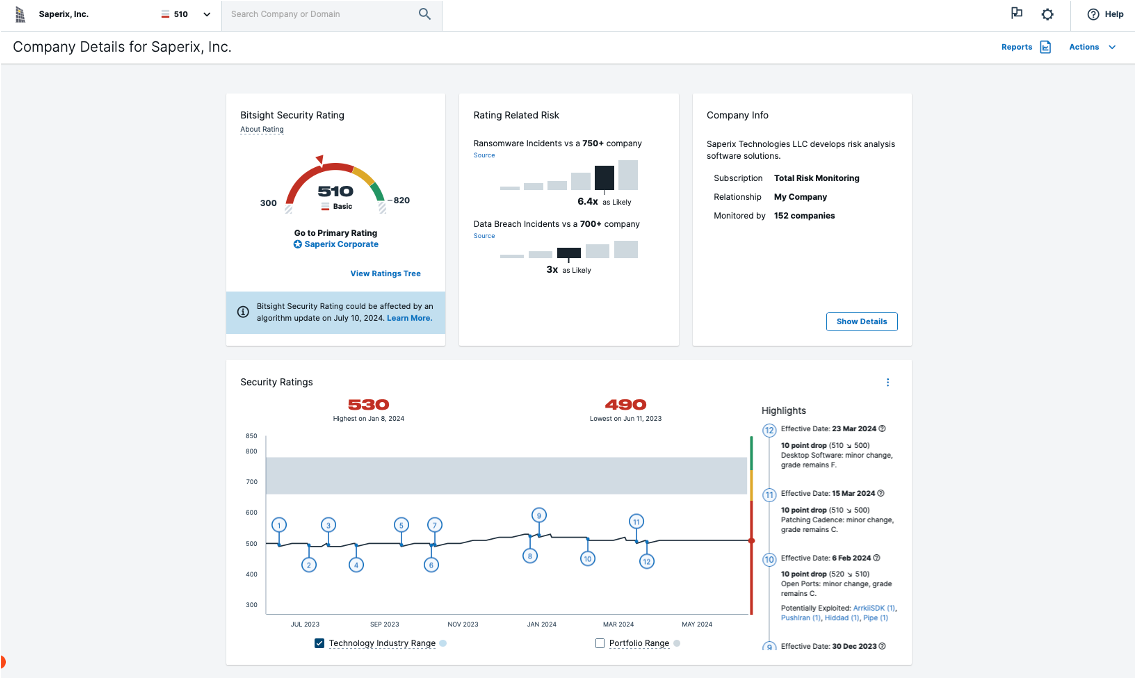Select highlight number 11 circle in Highlights list
Screen dimensions: 1136x678
click(x=769, y=495)
